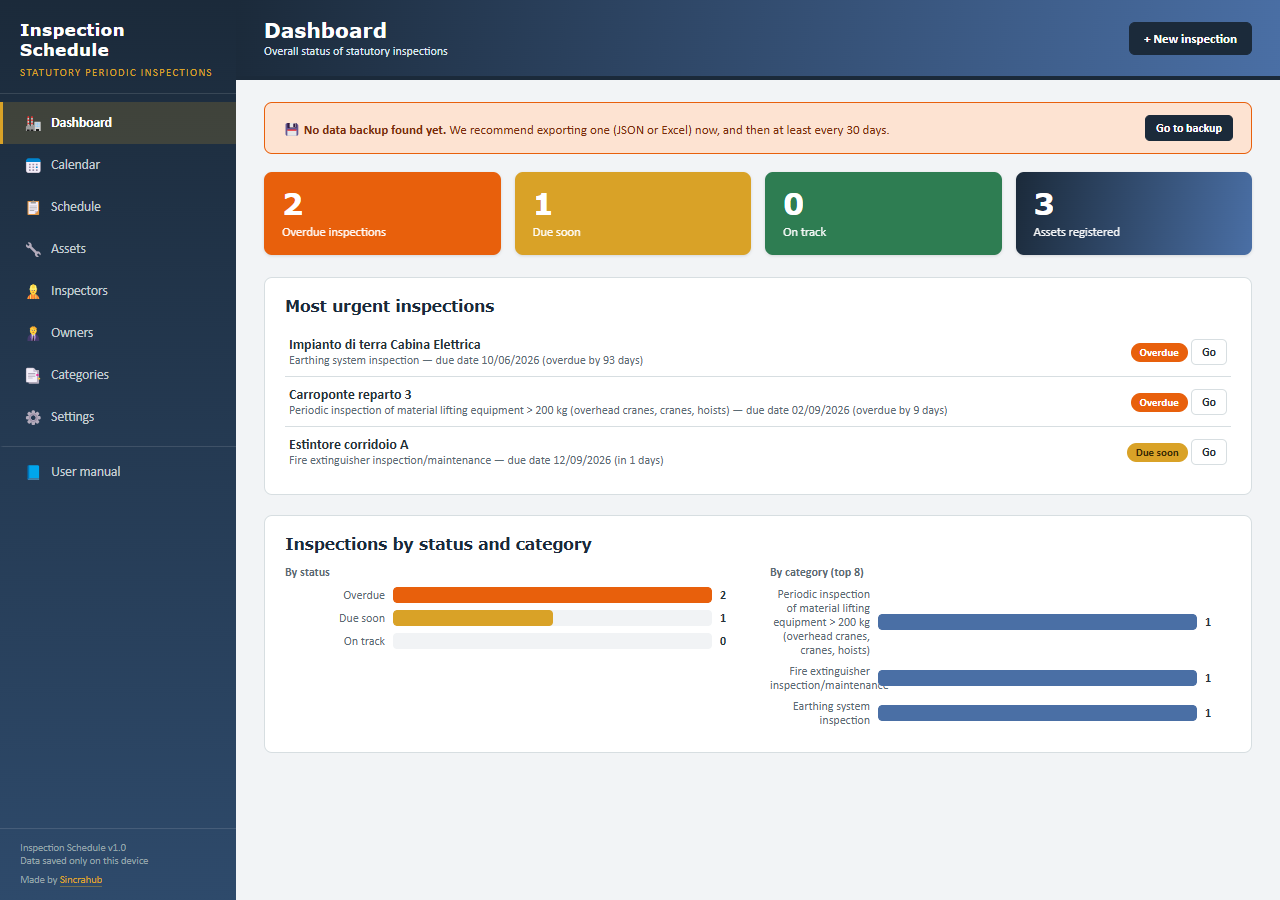Click the yellow Due soon status bar
This screenshot has height=900, width=1280.
473,618
